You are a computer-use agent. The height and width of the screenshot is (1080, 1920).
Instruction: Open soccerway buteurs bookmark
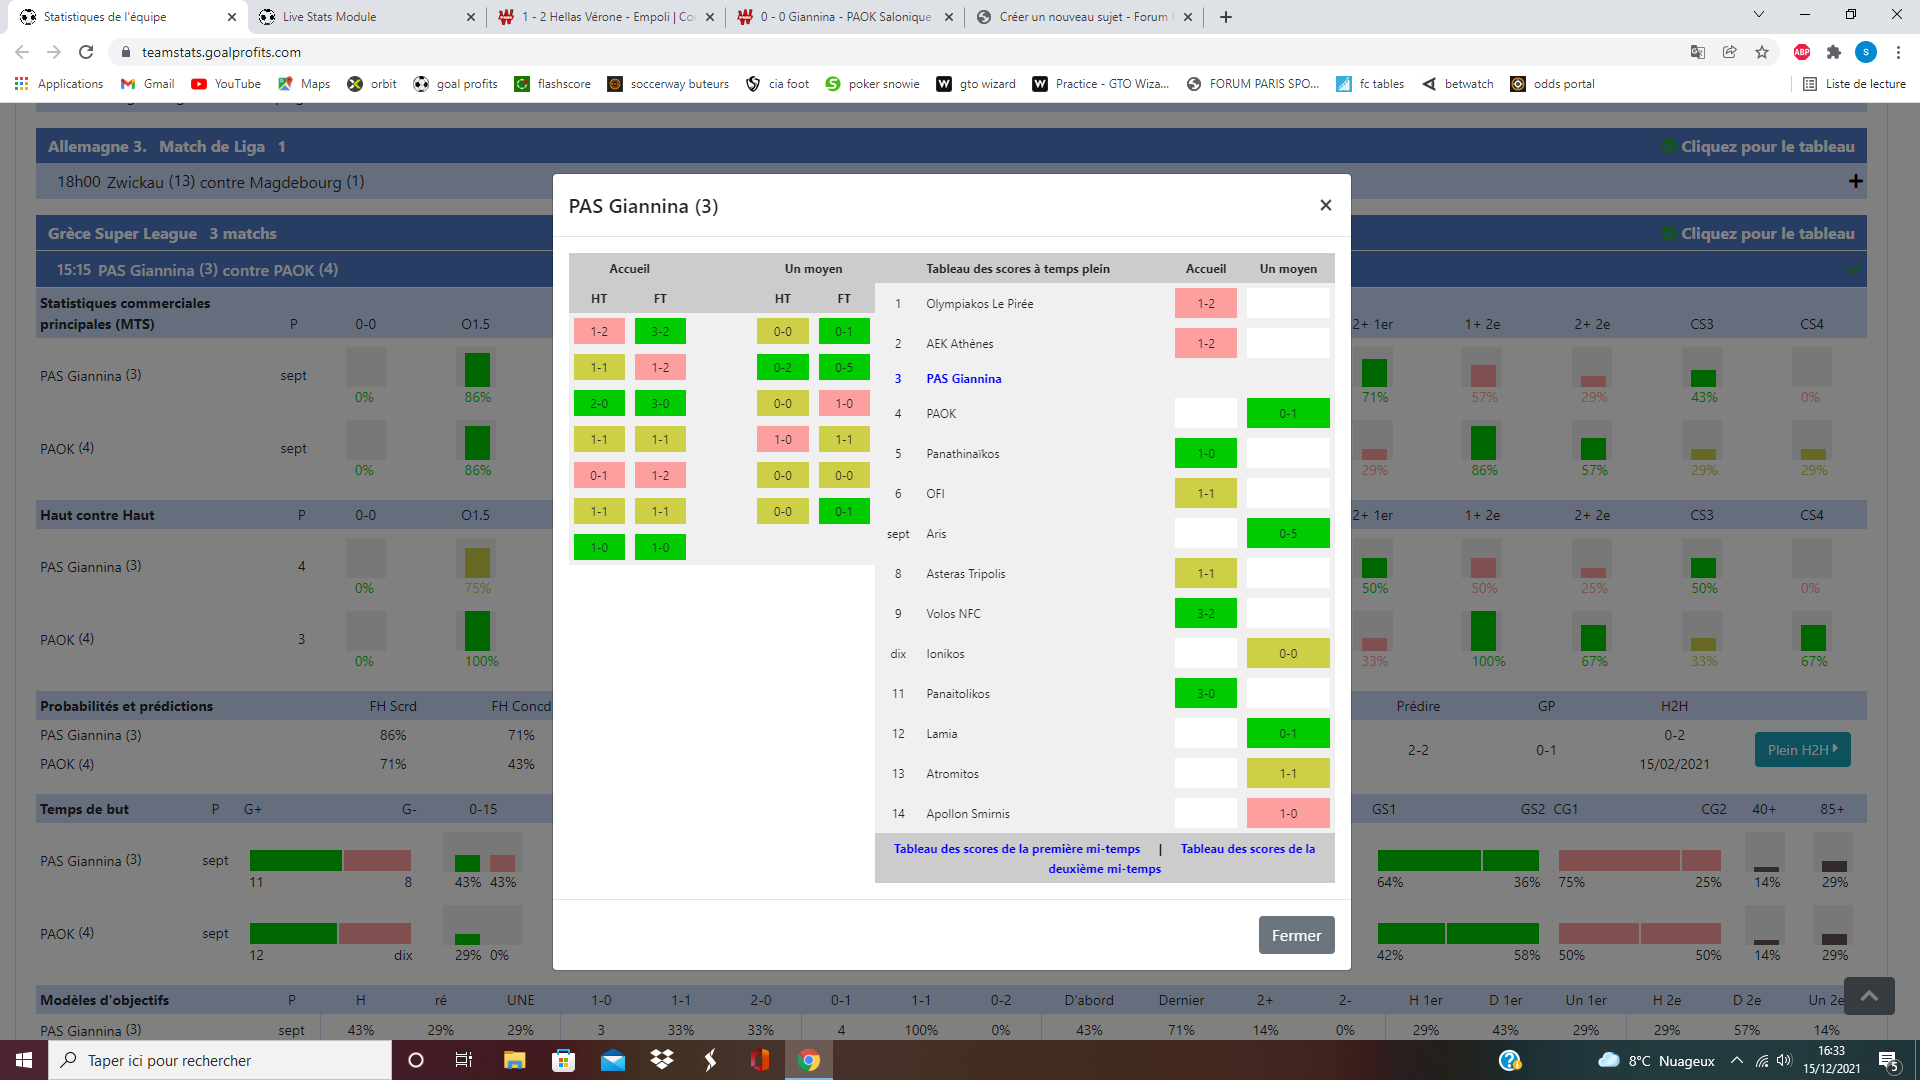[x=668, y=84]
